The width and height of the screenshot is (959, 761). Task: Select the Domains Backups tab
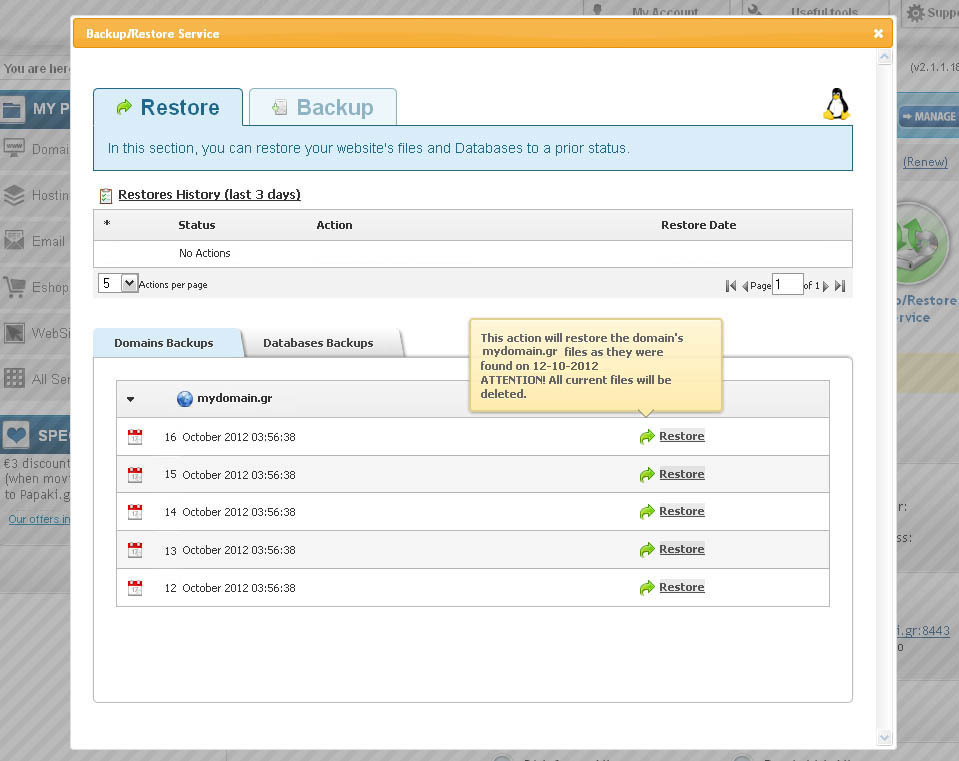[164, 343]
